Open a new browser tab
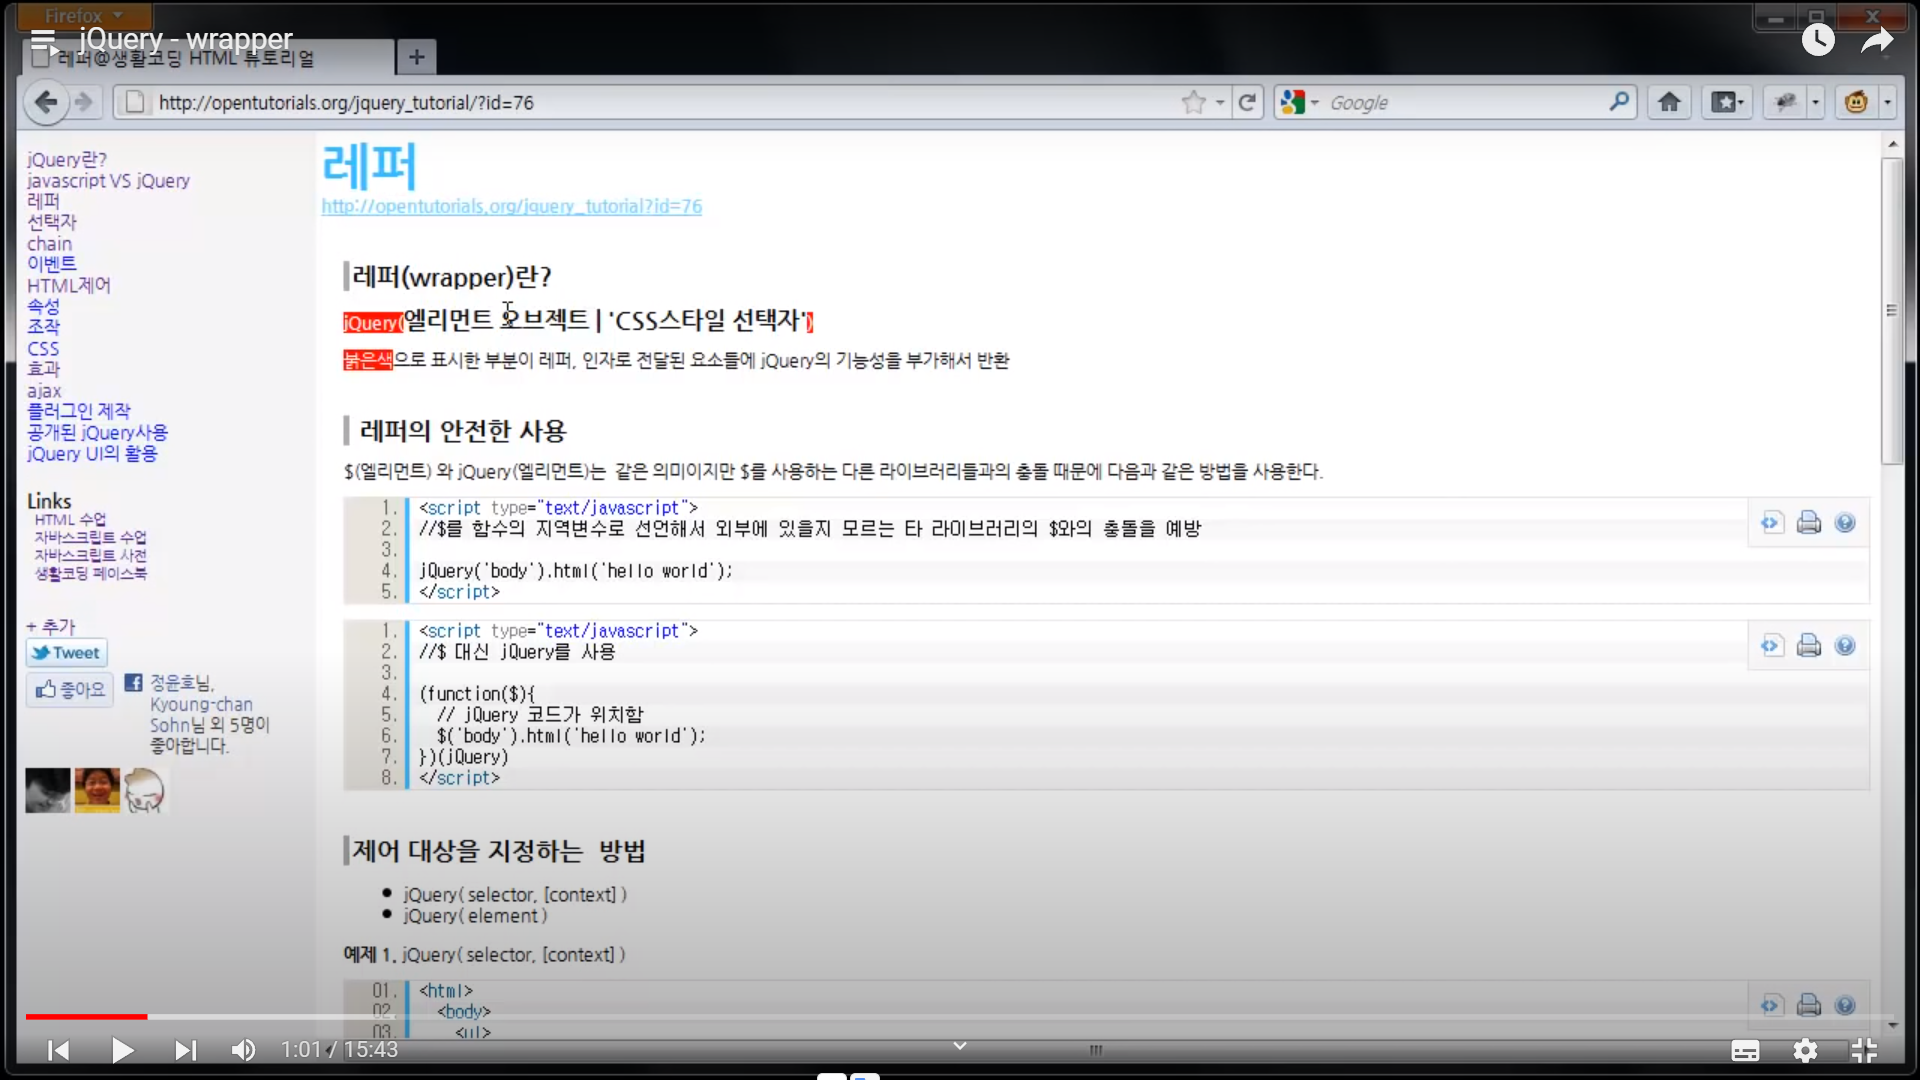Screen dimensions: 1920x1080 (x=416, y=57)
